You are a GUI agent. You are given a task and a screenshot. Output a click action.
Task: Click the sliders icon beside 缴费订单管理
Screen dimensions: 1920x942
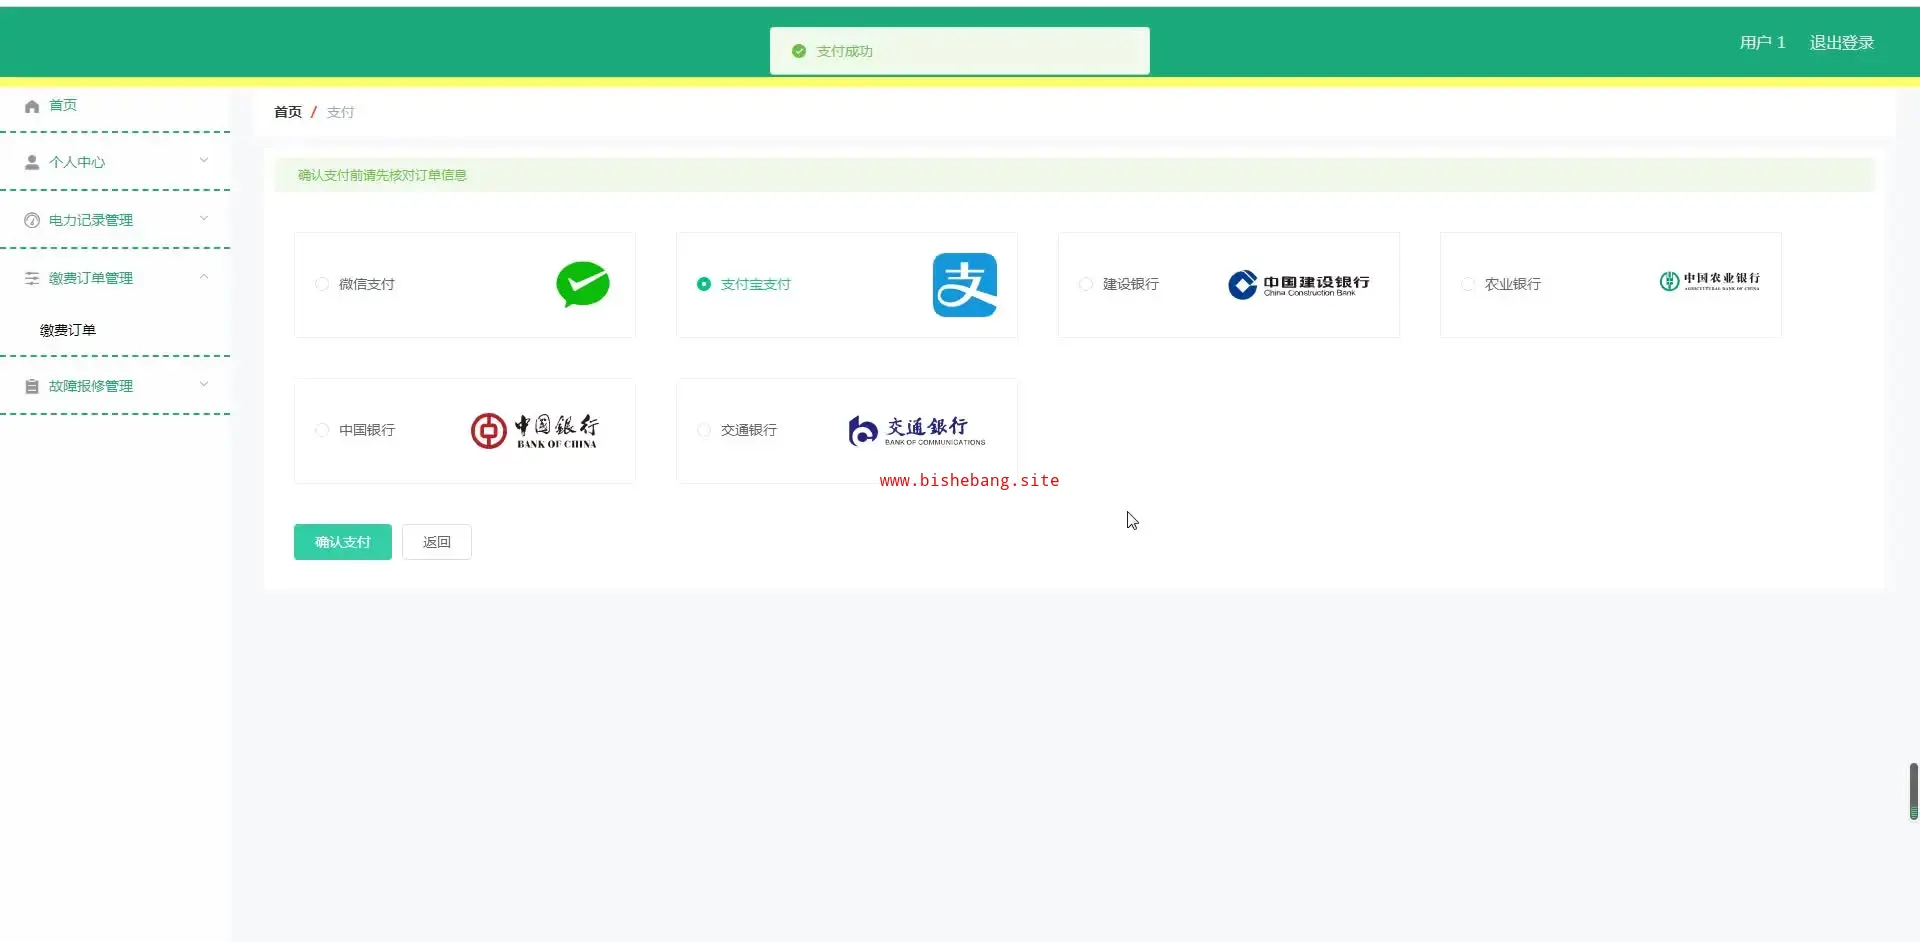pyautogui.click(x=32, y=278)
